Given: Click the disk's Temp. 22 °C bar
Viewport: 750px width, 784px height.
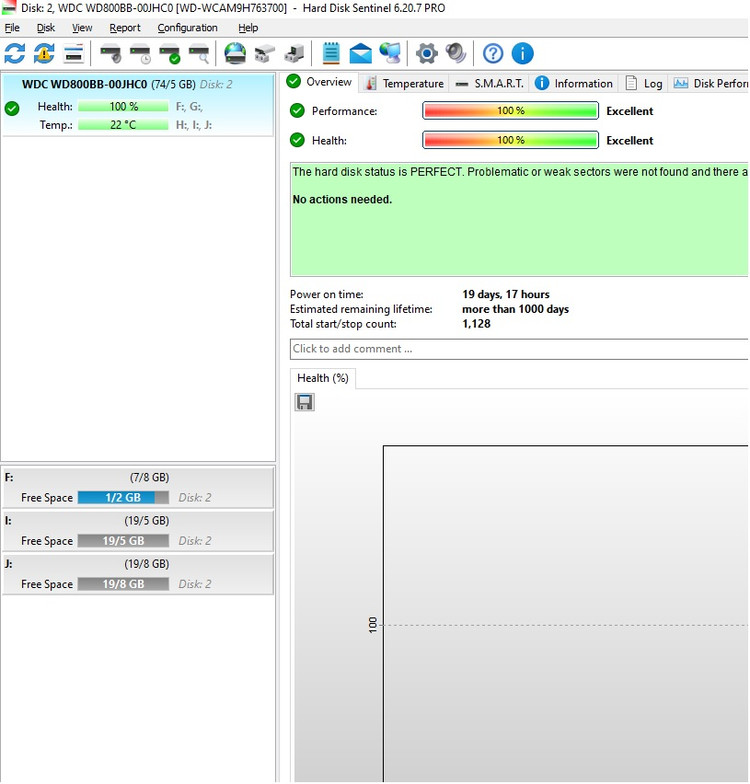Looking at the screenshot, I should pyautogui.click(x=124, y=125).
